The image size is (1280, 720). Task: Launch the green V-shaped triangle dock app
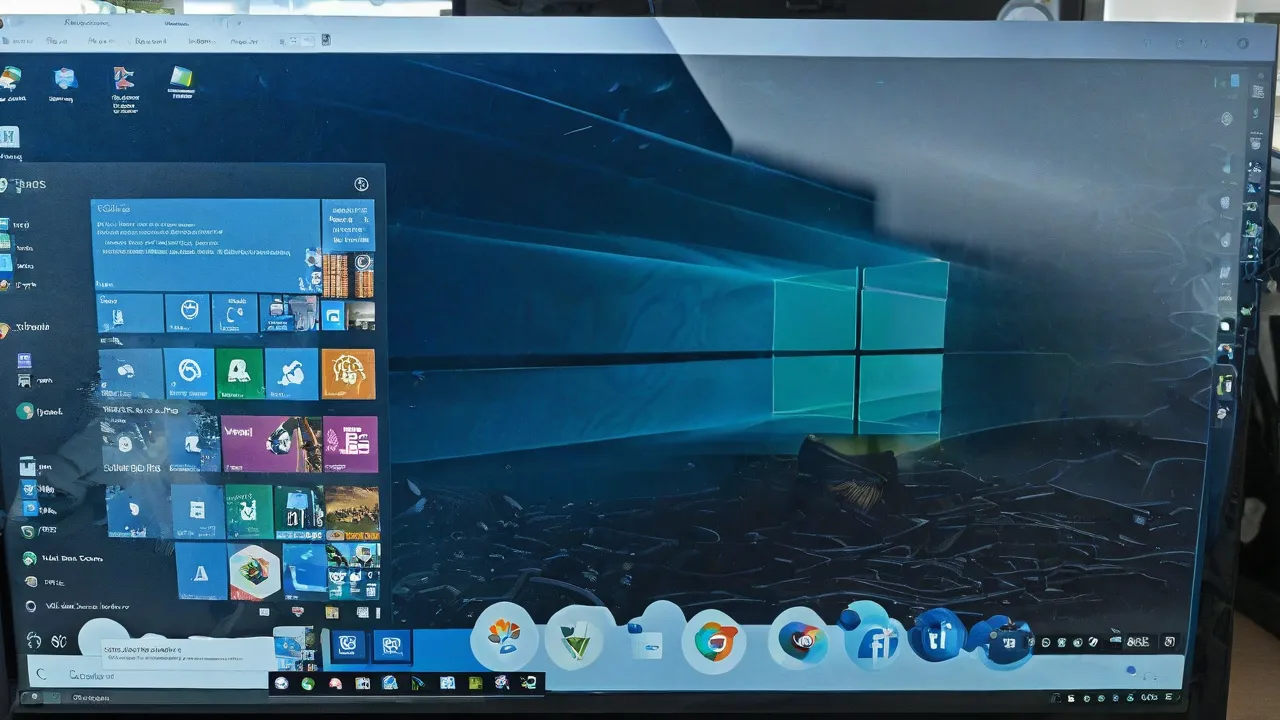click(x=576, y=640)
